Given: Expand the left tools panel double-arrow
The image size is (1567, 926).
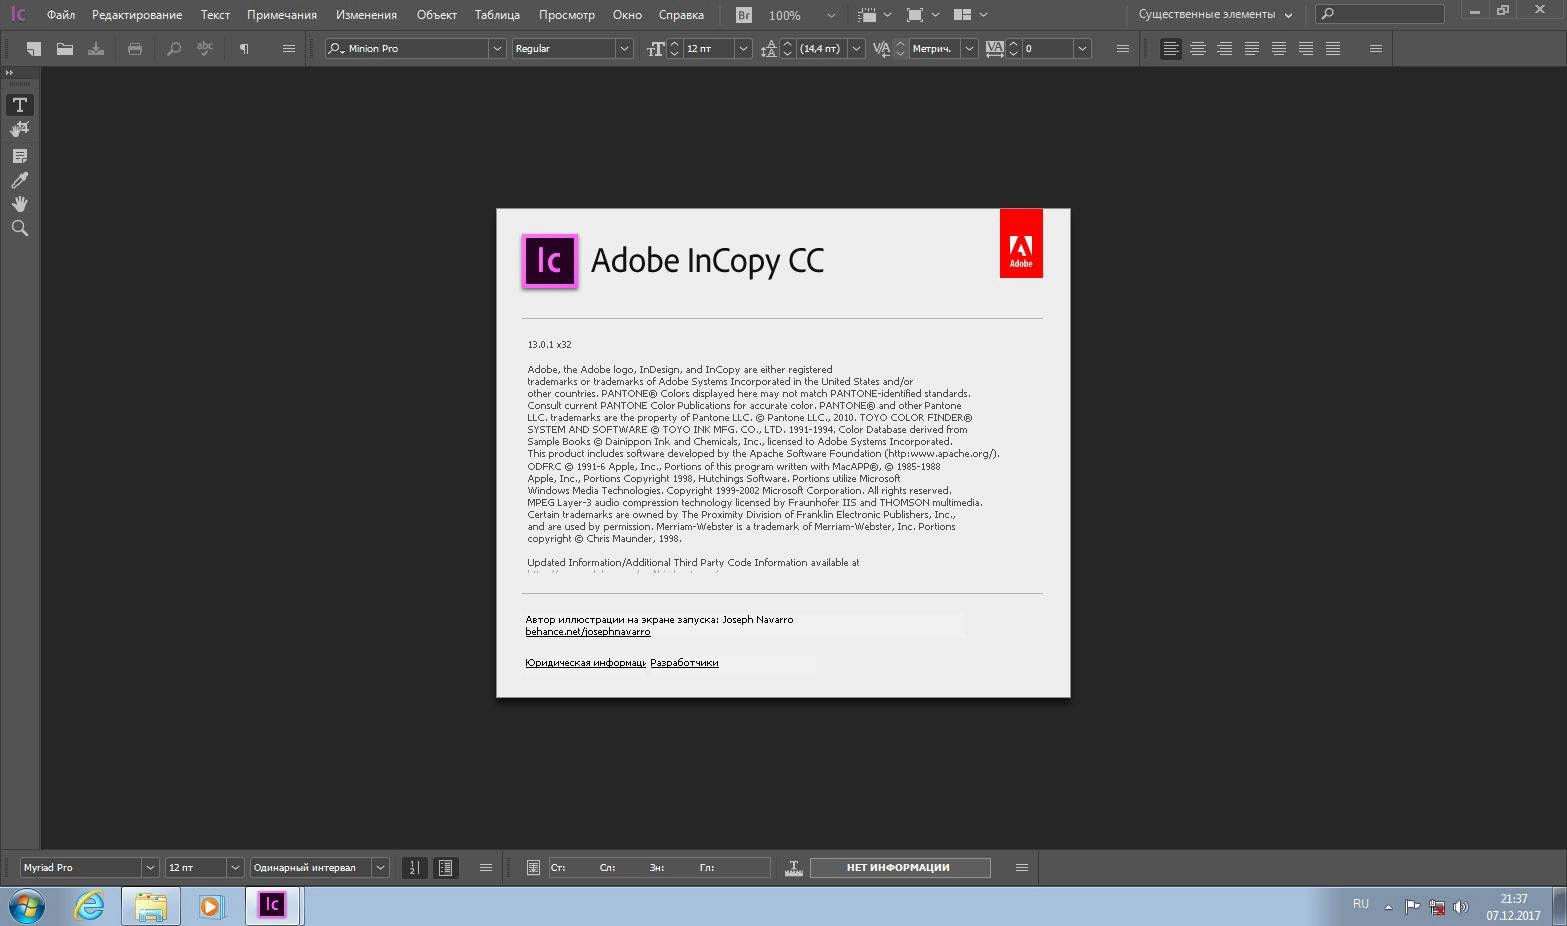Looking at the screenshot, I should pos(9,73).
